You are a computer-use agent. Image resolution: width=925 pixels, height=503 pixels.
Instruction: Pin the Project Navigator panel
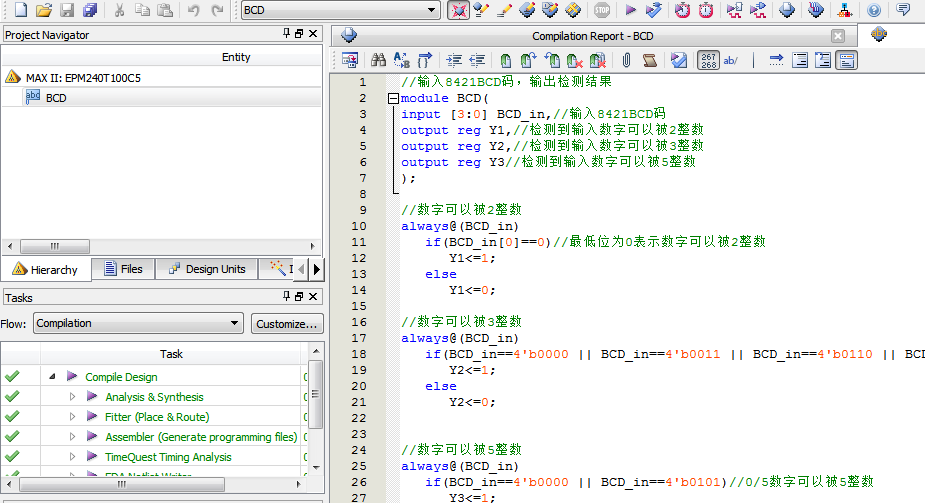(286, 35)
